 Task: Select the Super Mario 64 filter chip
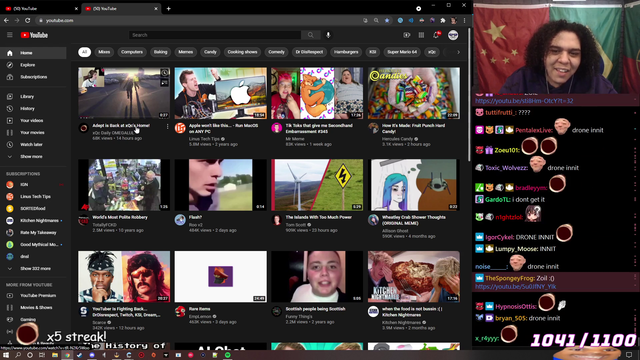(402, 52)
